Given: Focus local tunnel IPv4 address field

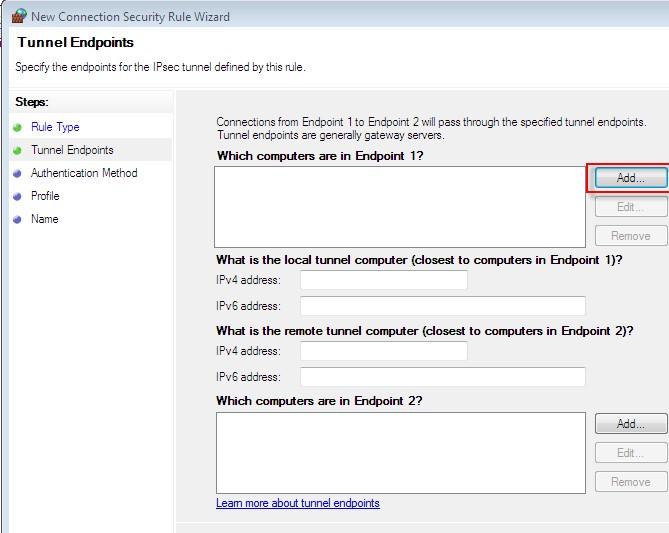Looking at the screenshot, I should pos(383,280).
